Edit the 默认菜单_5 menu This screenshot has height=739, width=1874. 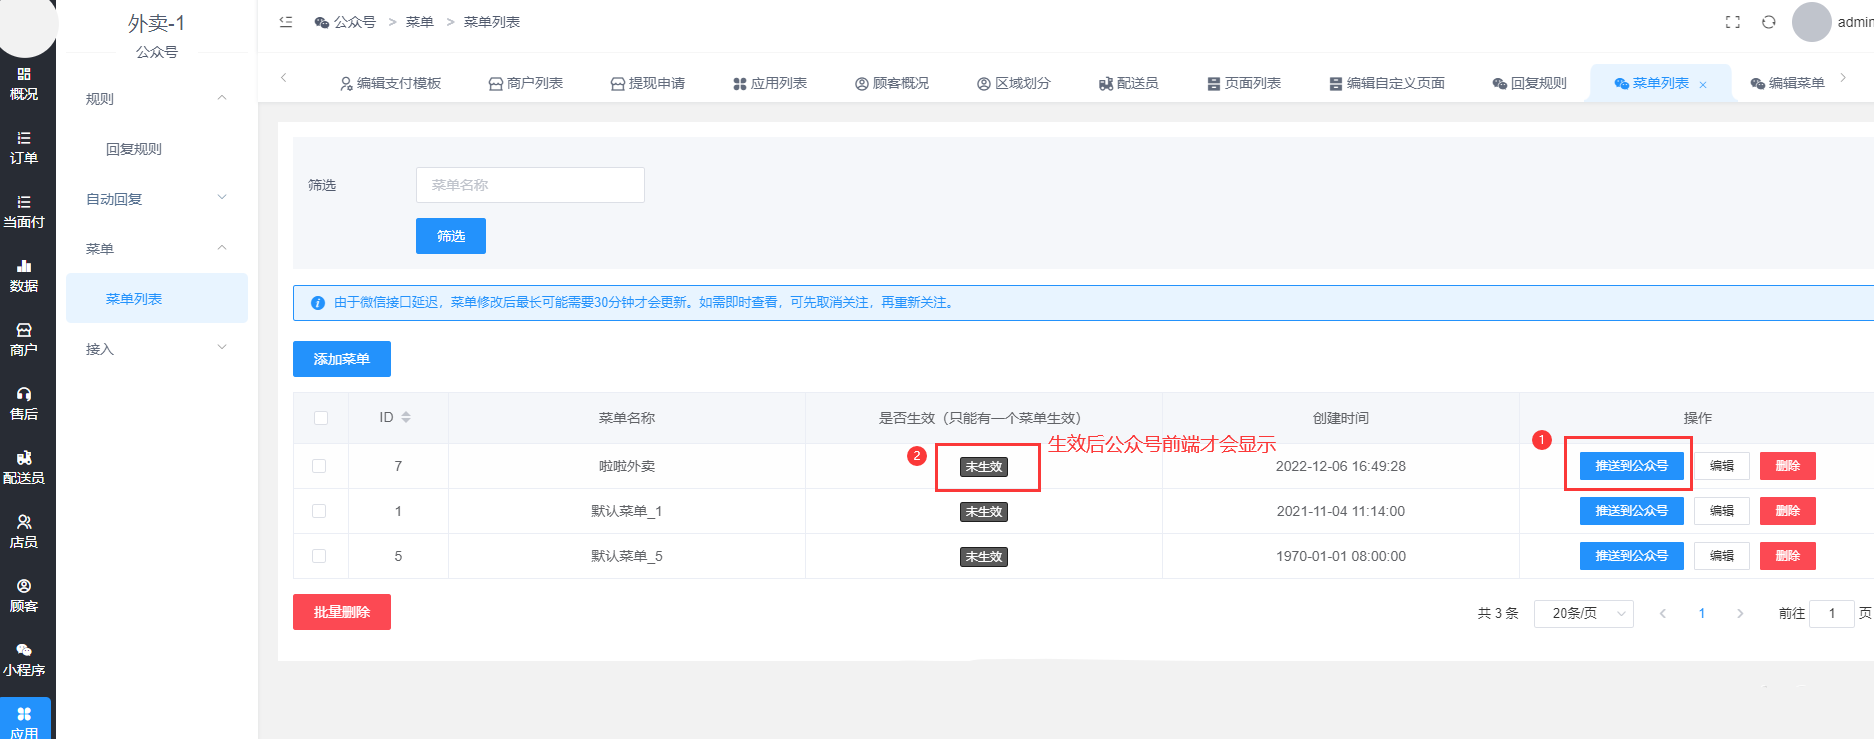1722,556
